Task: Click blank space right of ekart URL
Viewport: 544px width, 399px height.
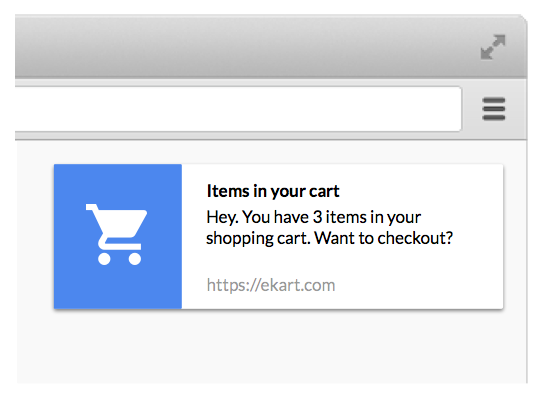Action: pyautogui.click(x=418, y=285)
